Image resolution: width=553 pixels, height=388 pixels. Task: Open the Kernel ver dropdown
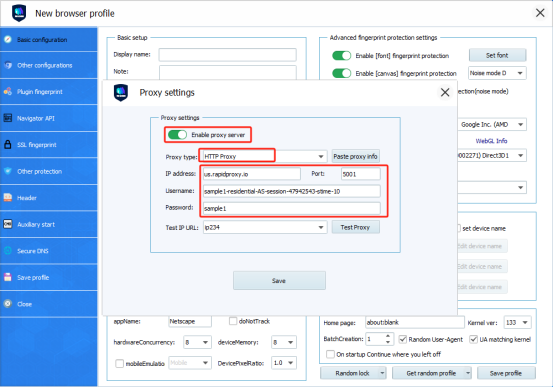coord(525,322)
